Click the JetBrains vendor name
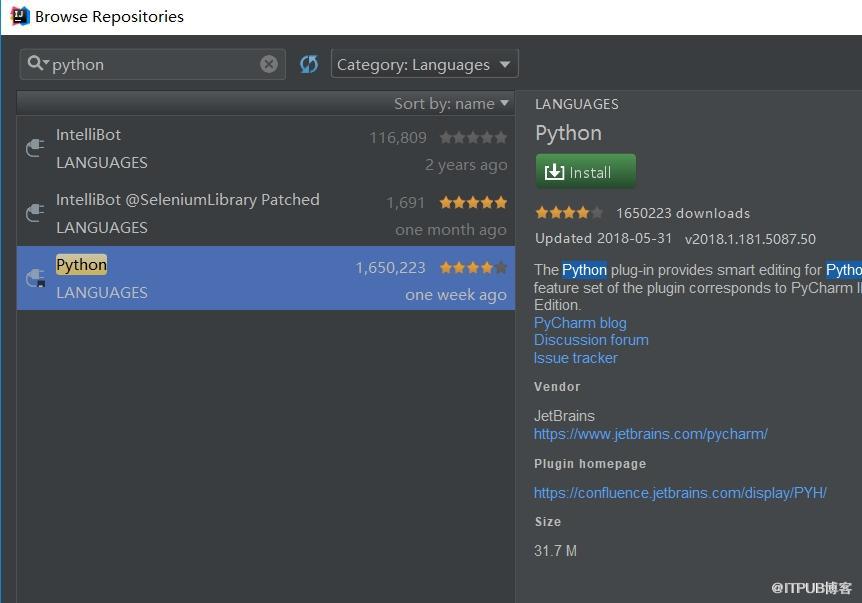Image resolution: width=862 pixels, height=603 pixels. 564,416
